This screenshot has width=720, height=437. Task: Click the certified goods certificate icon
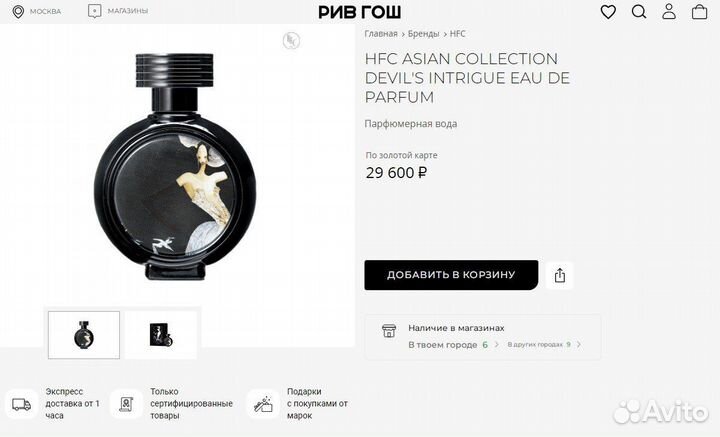click(x=126, y=404)
